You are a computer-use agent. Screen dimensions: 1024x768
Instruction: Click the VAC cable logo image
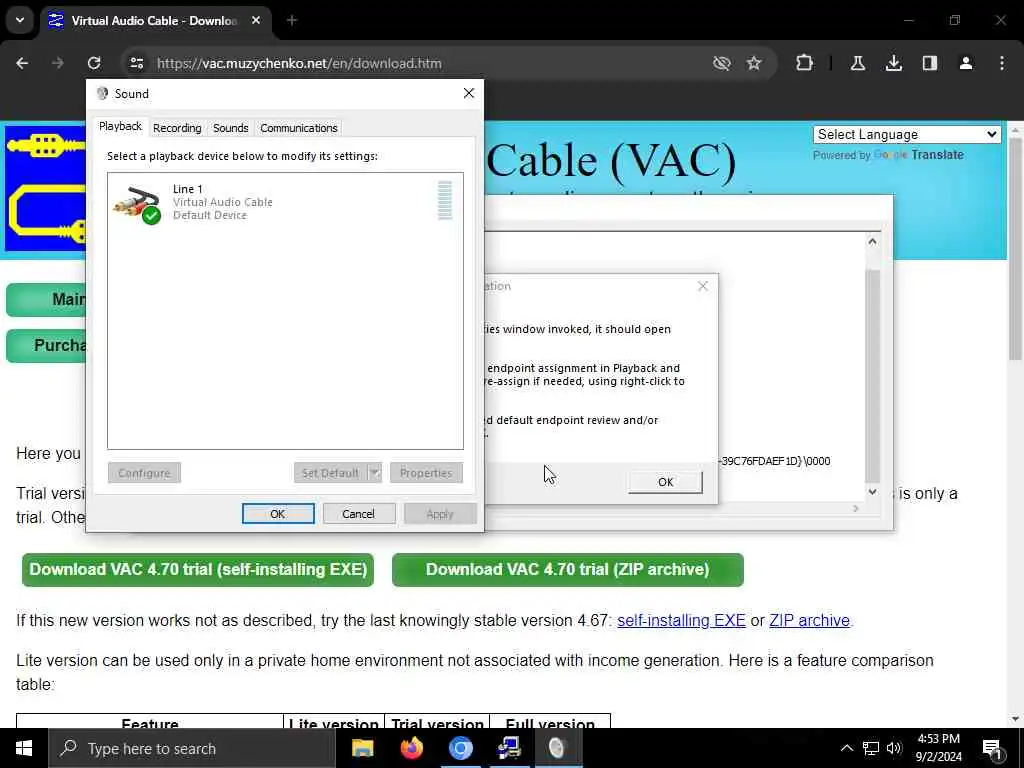[x=45, y=189]
